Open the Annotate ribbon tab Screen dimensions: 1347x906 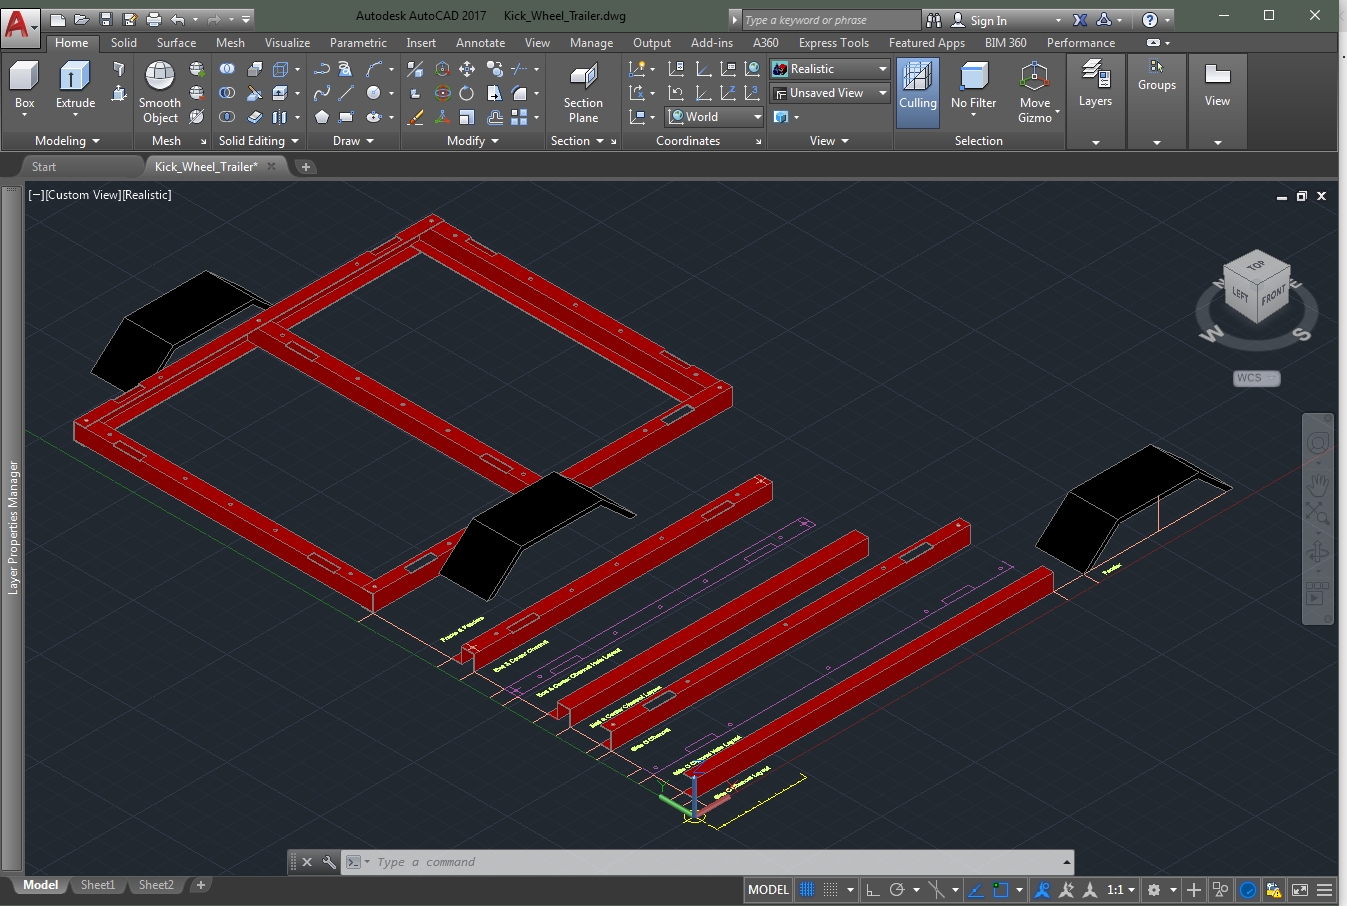[480, 43]
